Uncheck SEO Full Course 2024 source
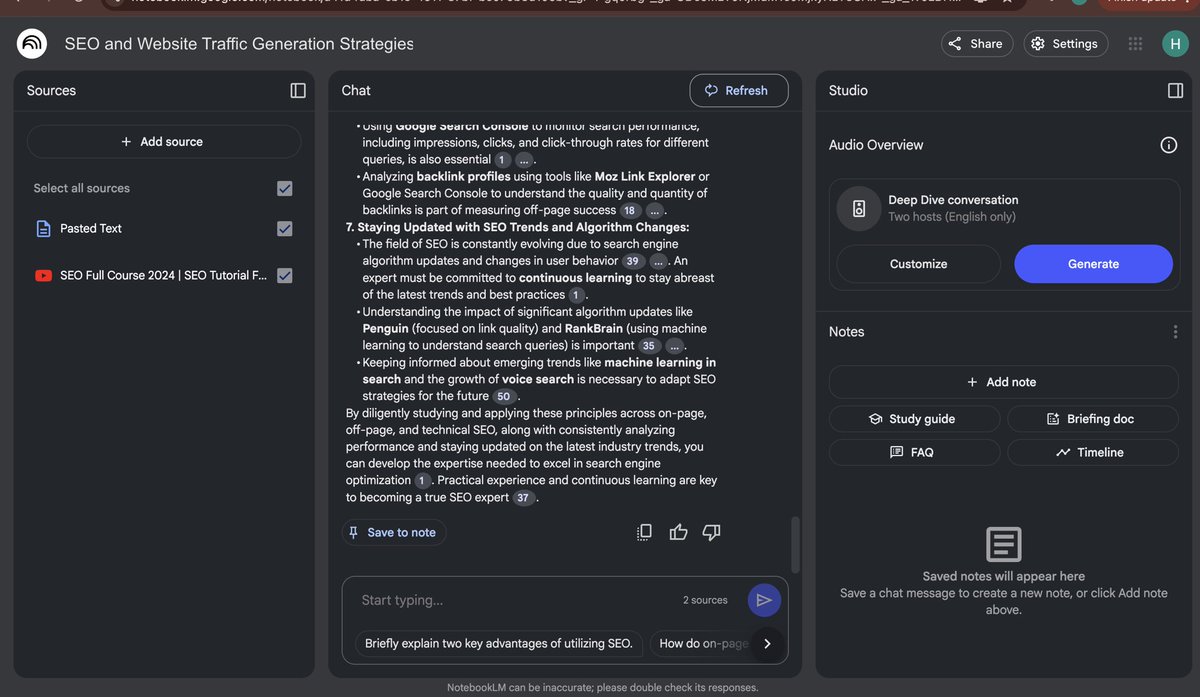The height and width of the screenshot is (697, 1200). tap(285, 276)
